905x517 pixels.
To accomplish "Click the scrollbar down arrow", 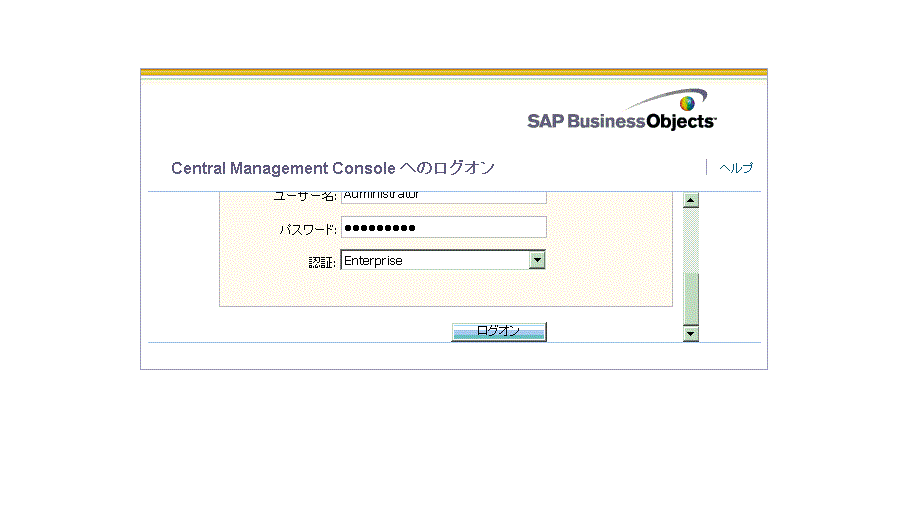I will (x=690, y=334).
